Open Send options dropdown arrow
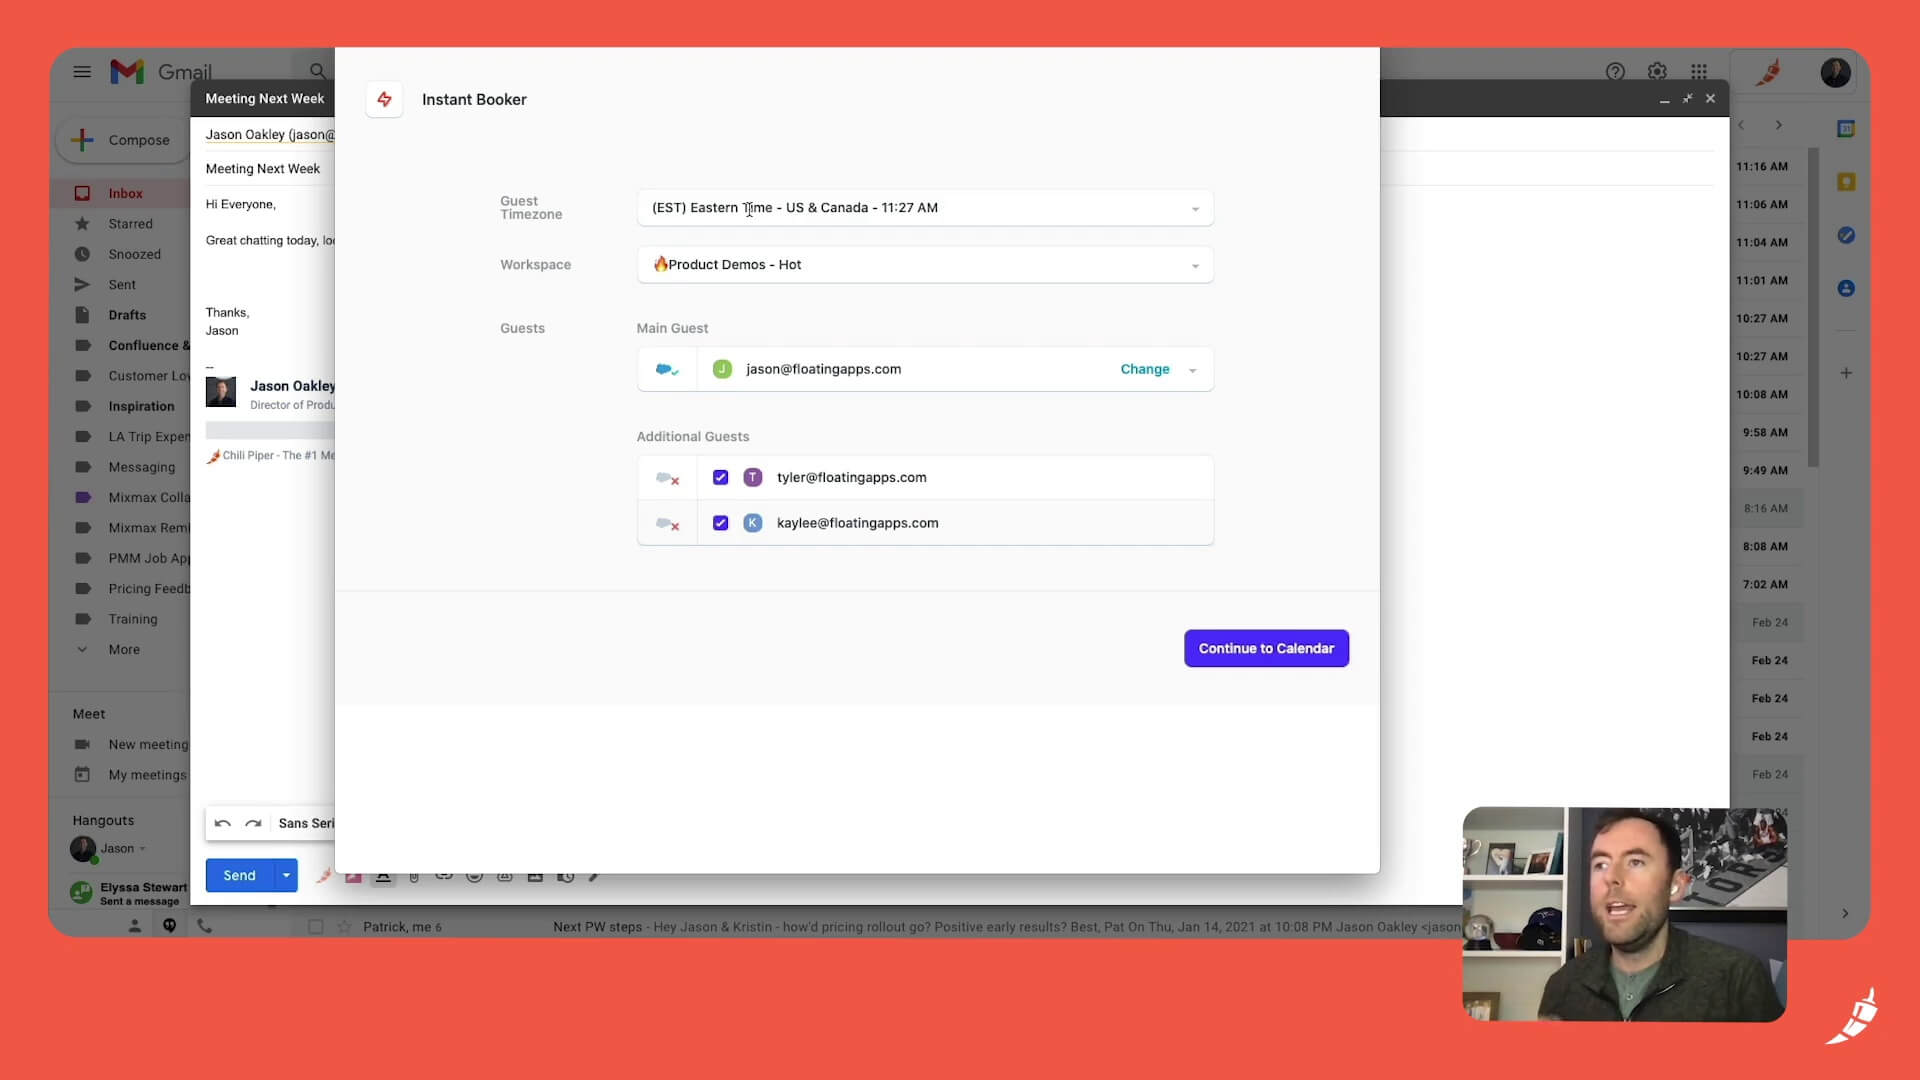This screenshot has height=1080, width=1920. pyautogui.click(x=286, y=875)
